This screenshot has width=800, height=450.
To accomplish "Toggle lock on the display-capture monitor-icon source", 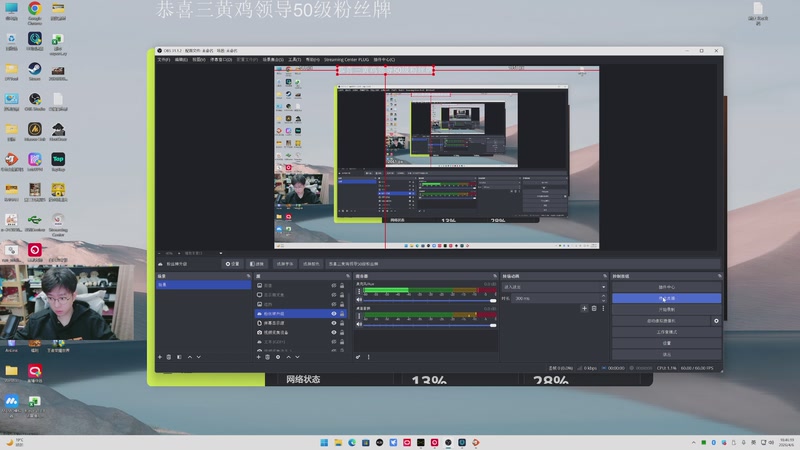I will tap(342, 295).
